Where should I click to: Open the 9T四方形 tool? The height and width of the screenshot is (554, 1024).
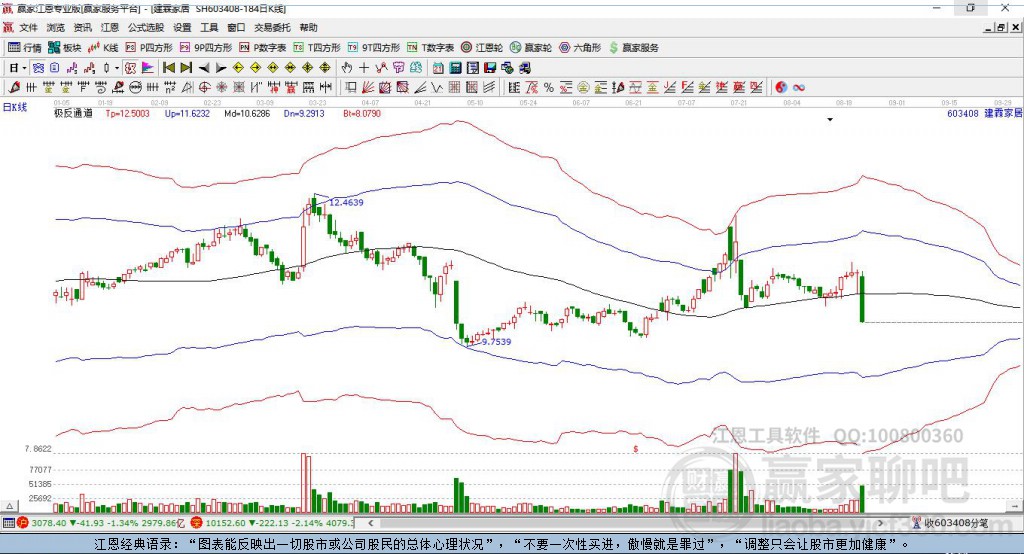pos(374,48)
